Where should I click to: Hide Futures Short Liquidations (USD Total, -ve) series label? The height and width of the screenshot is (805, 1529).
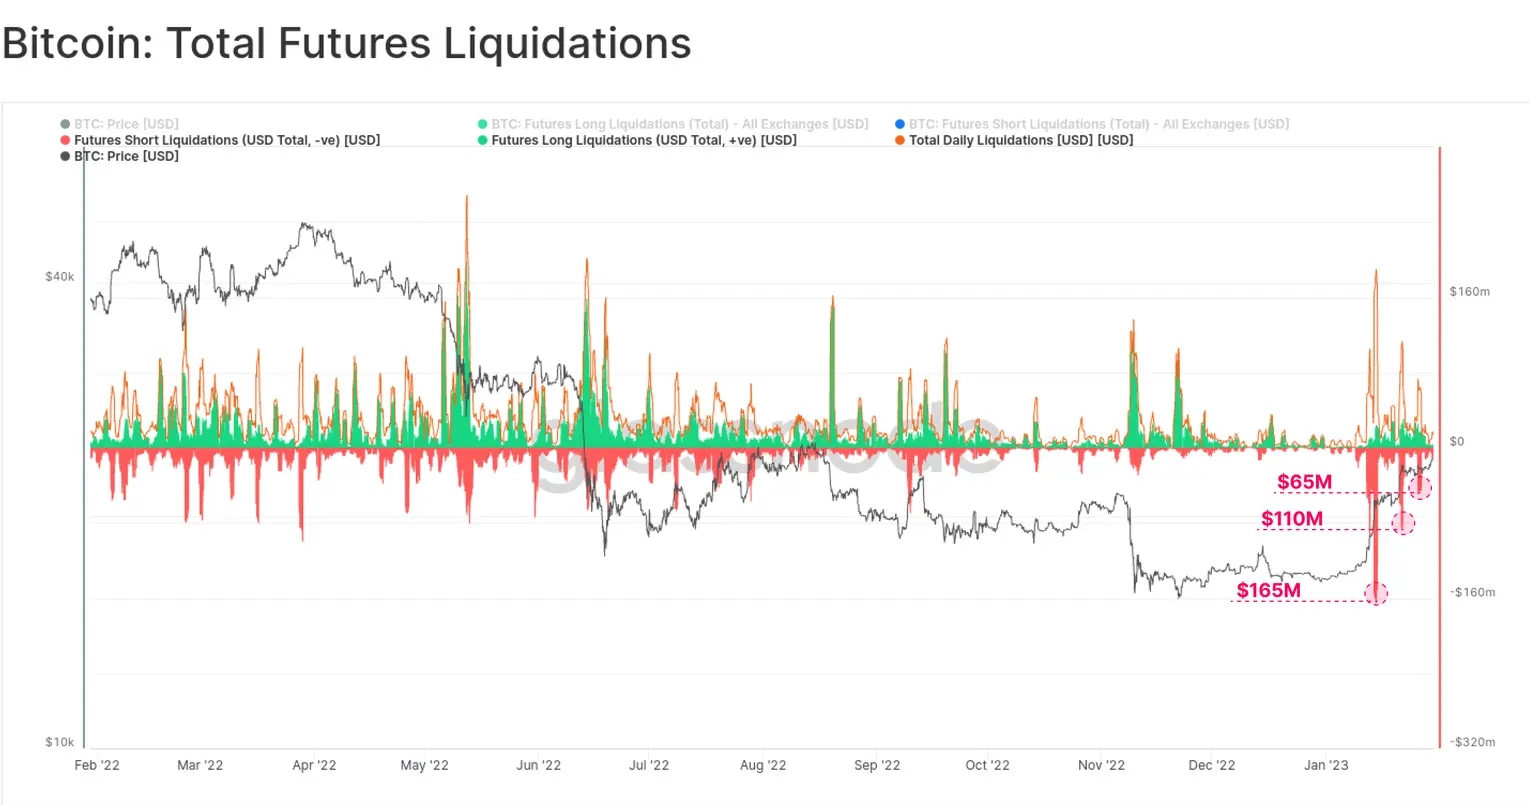tap(227, 141)
